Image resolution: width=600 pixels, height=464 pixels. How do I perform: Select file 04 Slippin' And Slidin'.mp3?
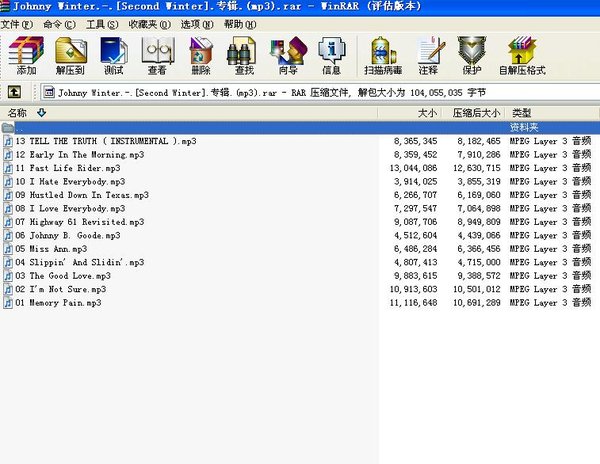[x=80, y=262]
